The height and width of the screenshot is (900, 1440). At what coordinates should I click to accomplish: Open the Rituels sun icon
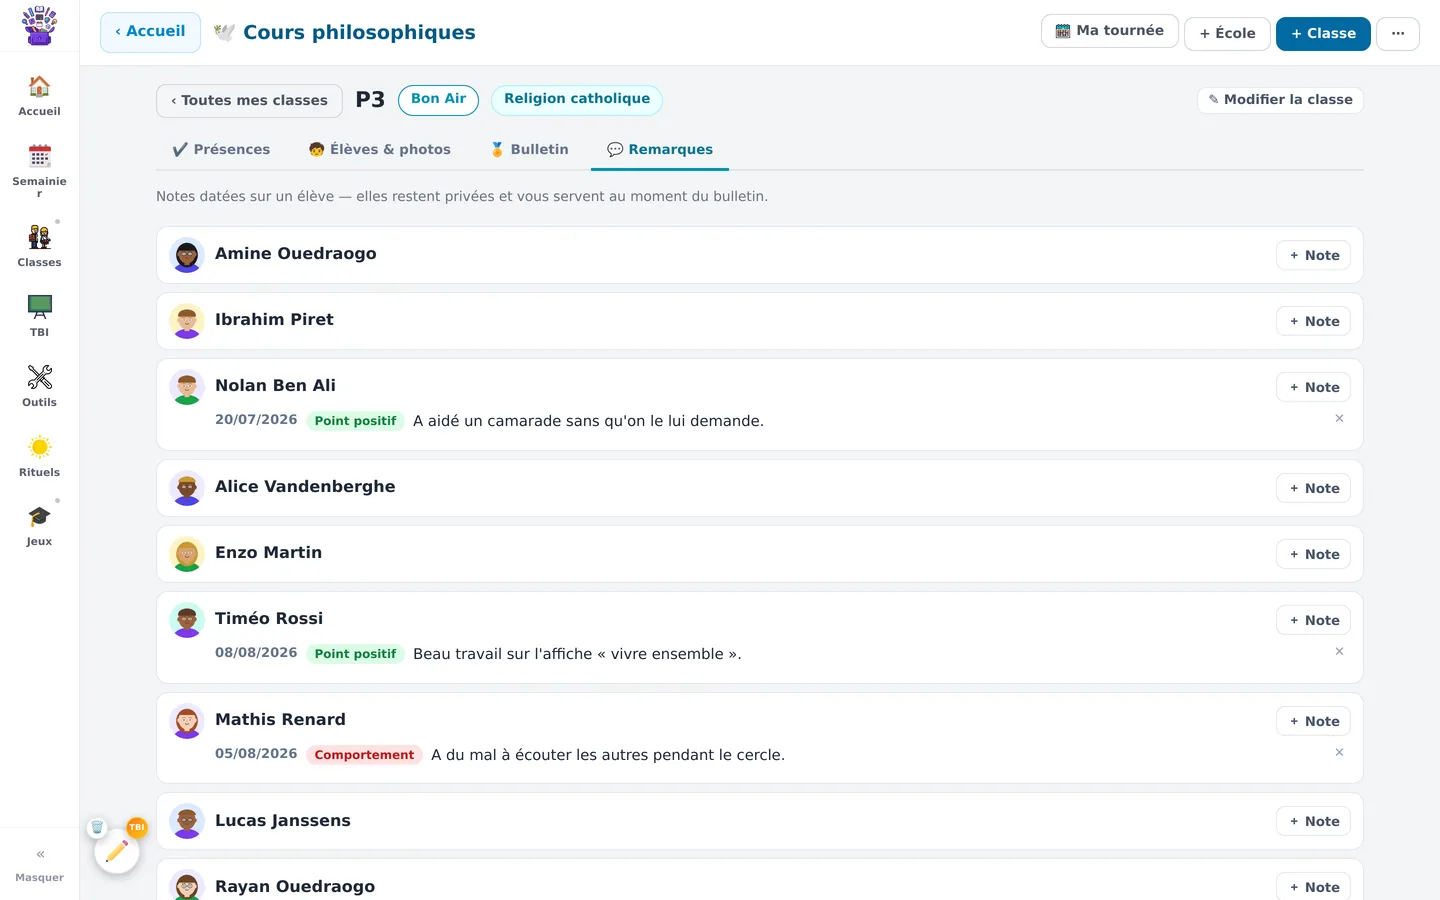coord(39,456)
